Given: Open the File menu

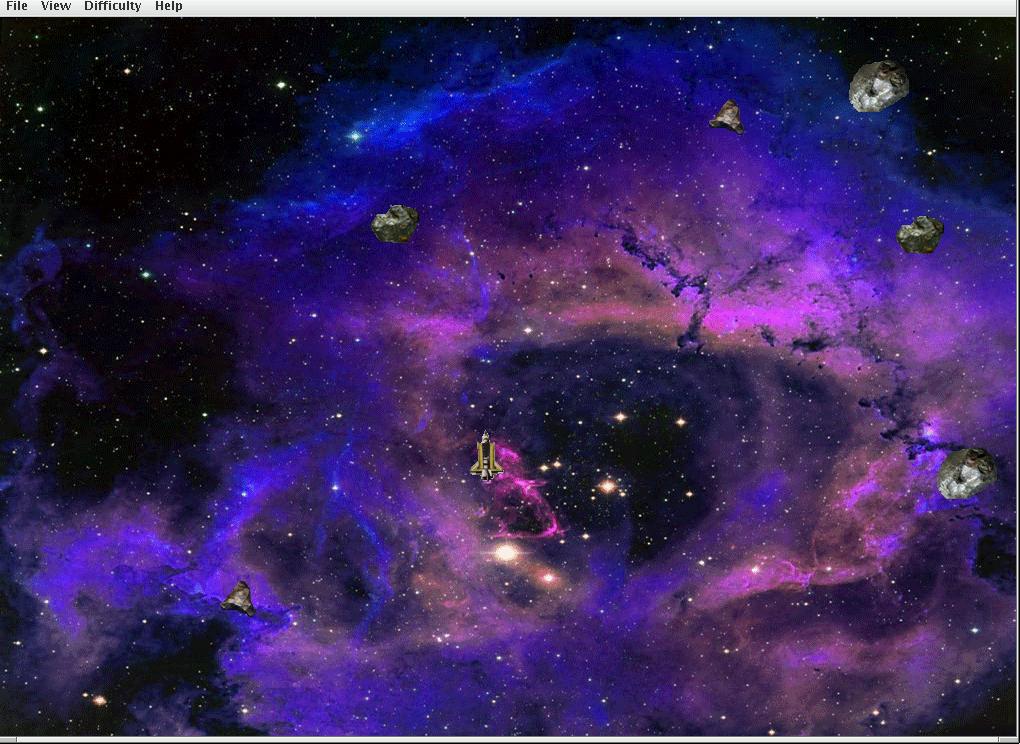Looking at the screenshot, I should (x=17, y=6).
